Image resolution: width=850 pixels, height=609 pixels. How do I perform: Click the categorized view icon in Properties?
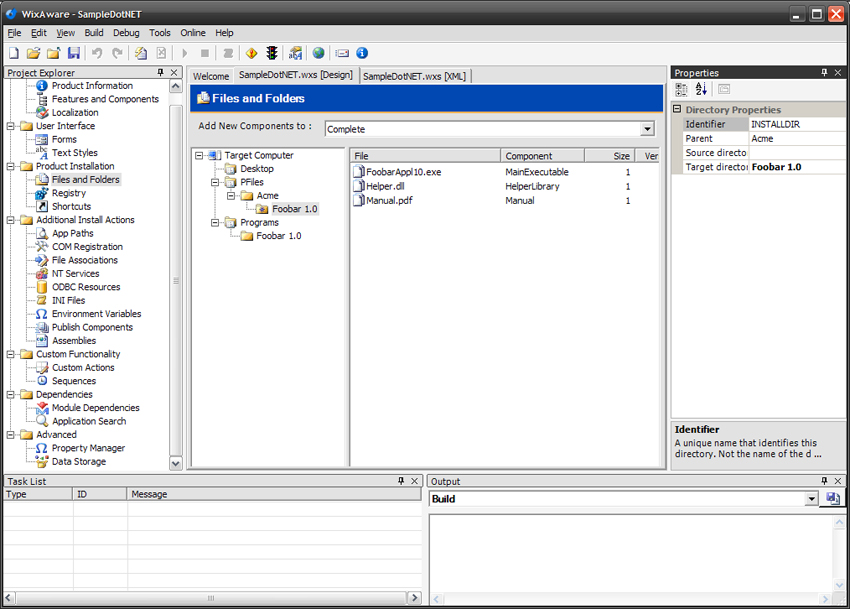click(681, 89)
